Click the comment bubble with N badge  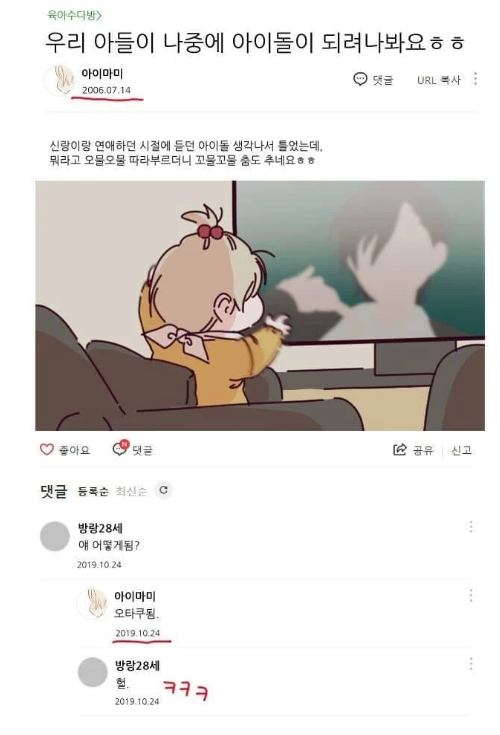[x=120, y=448]
